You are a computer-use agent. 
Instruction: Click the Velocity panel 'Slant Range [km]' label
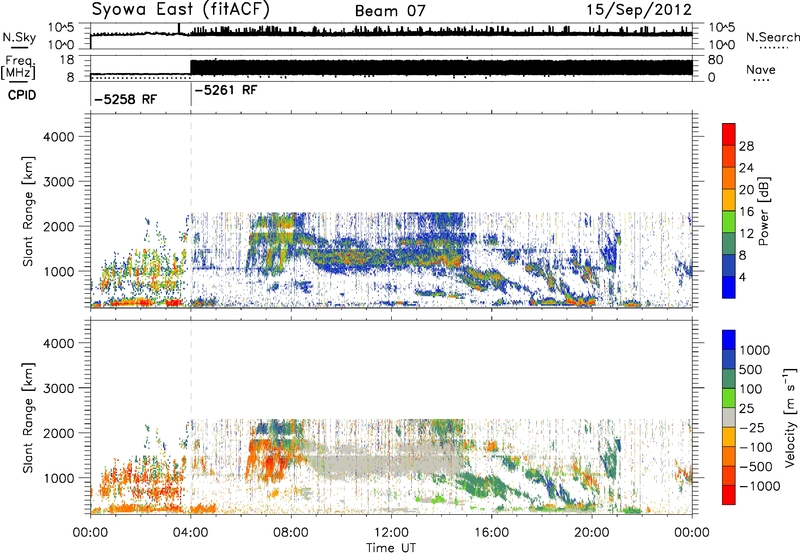tap(28, 418)
